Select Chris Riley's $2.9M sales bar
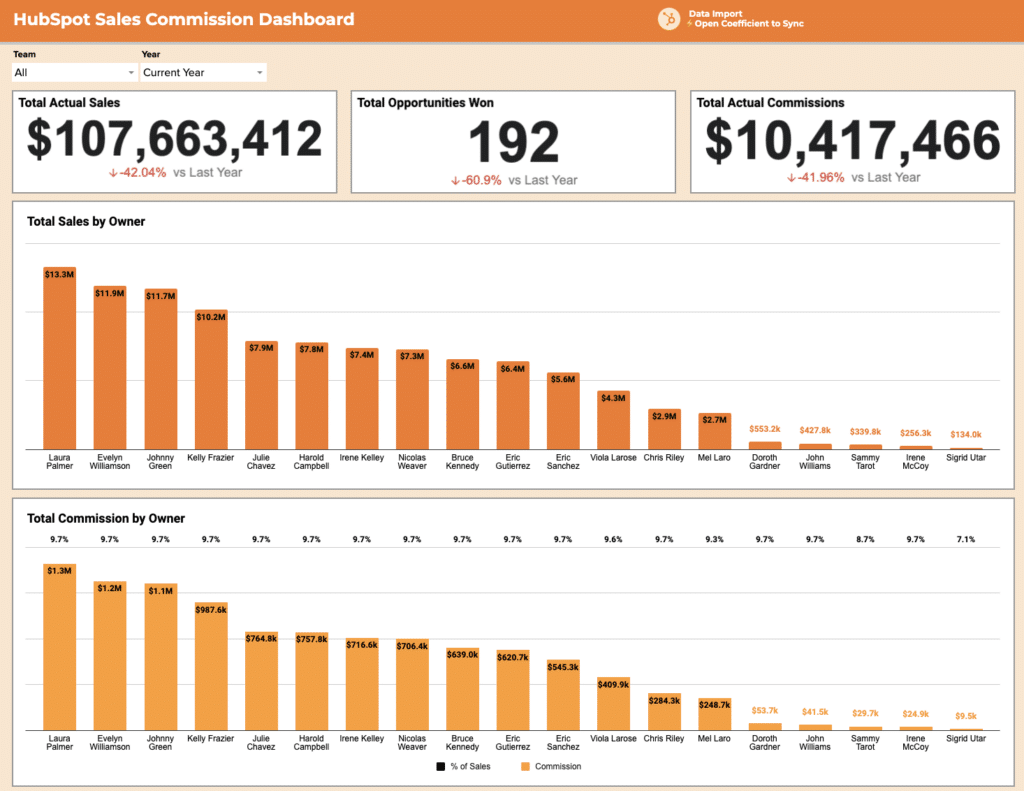The image size is (1024, 791). point(664,429)
